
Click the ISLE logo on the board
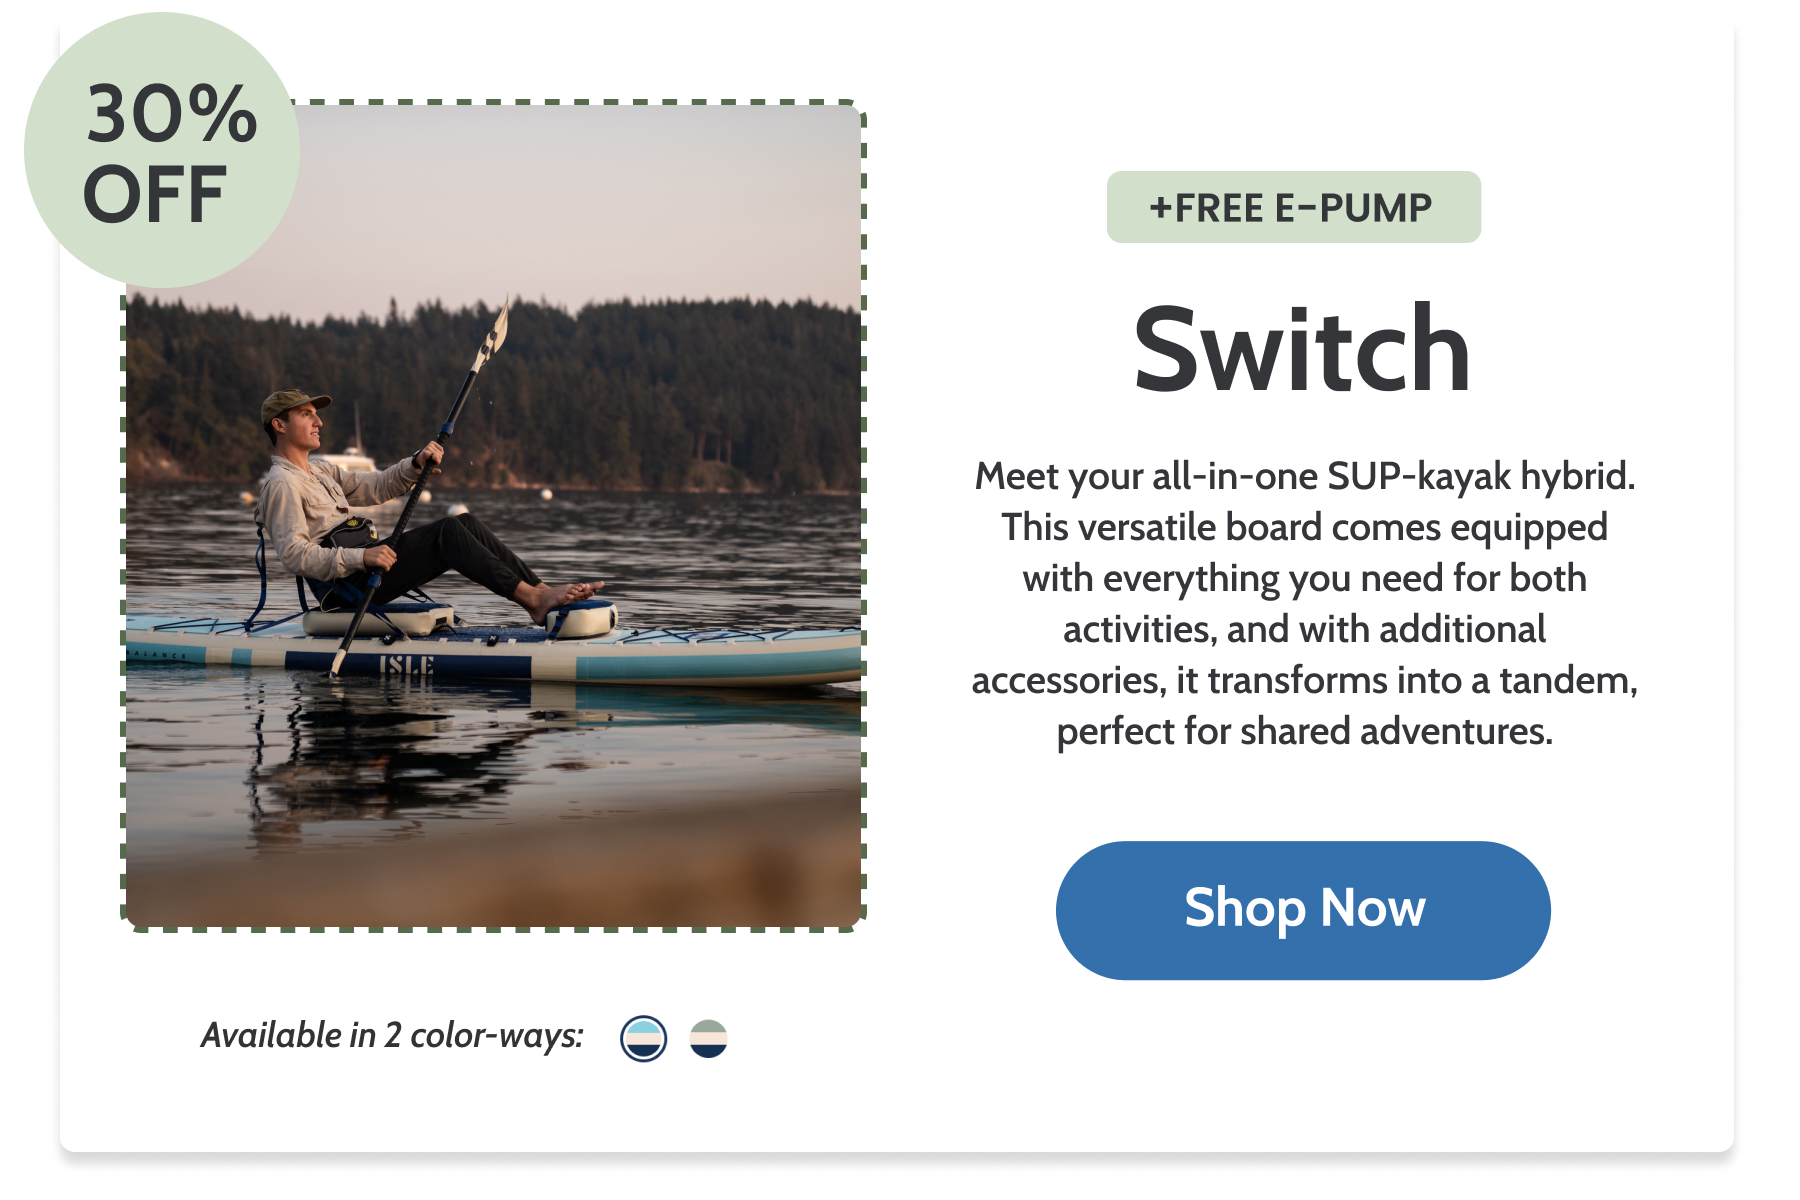406,665
